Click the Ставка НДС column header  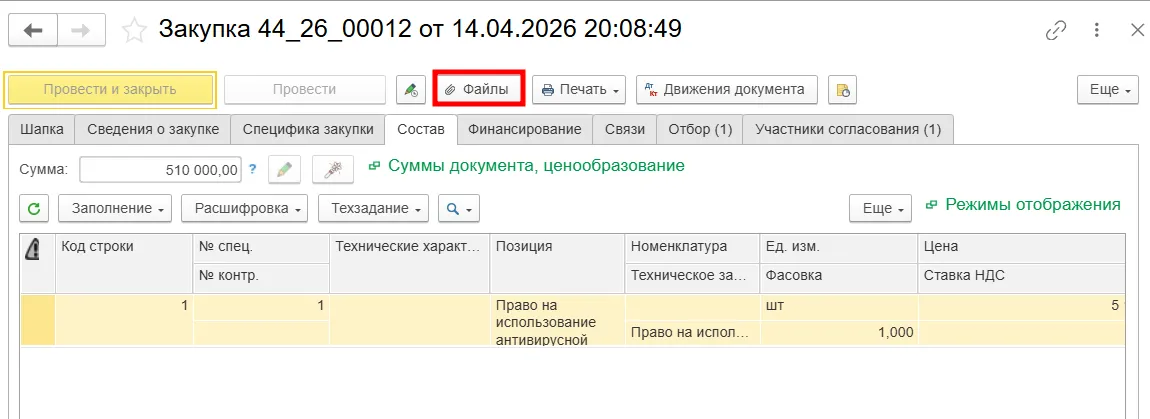point(1022,277)
